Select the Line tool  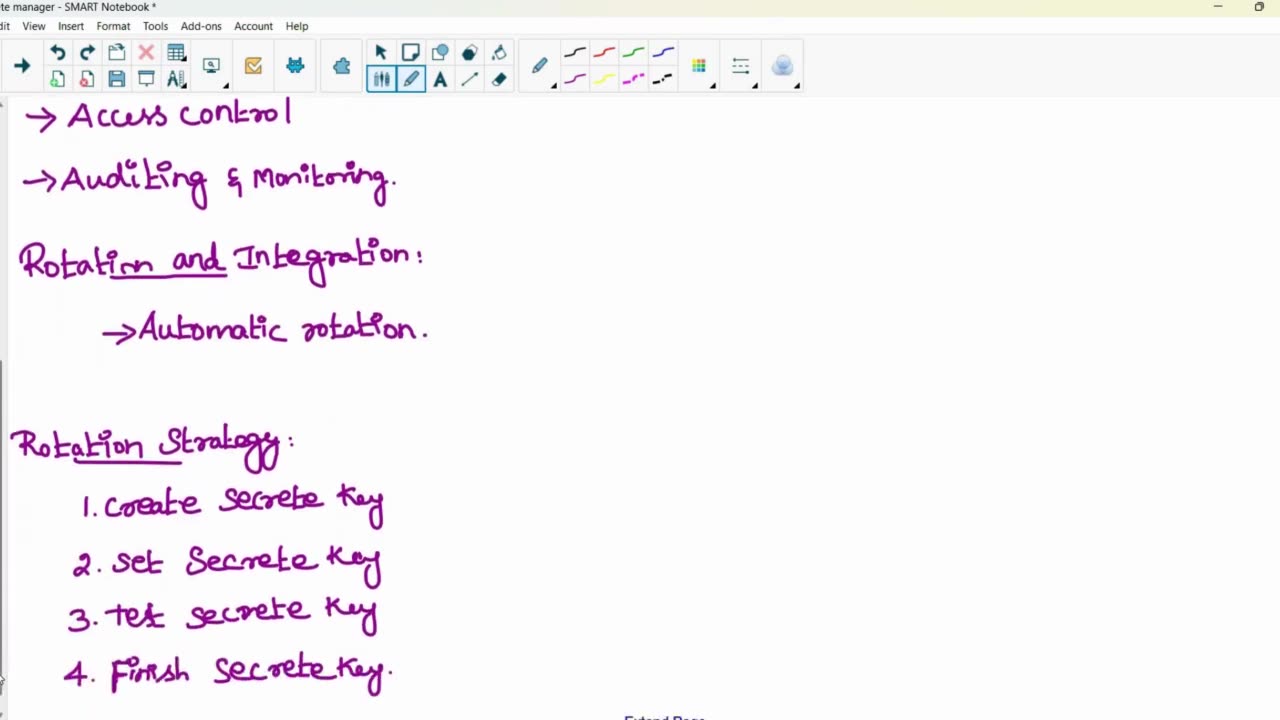[x=469, y=79]
